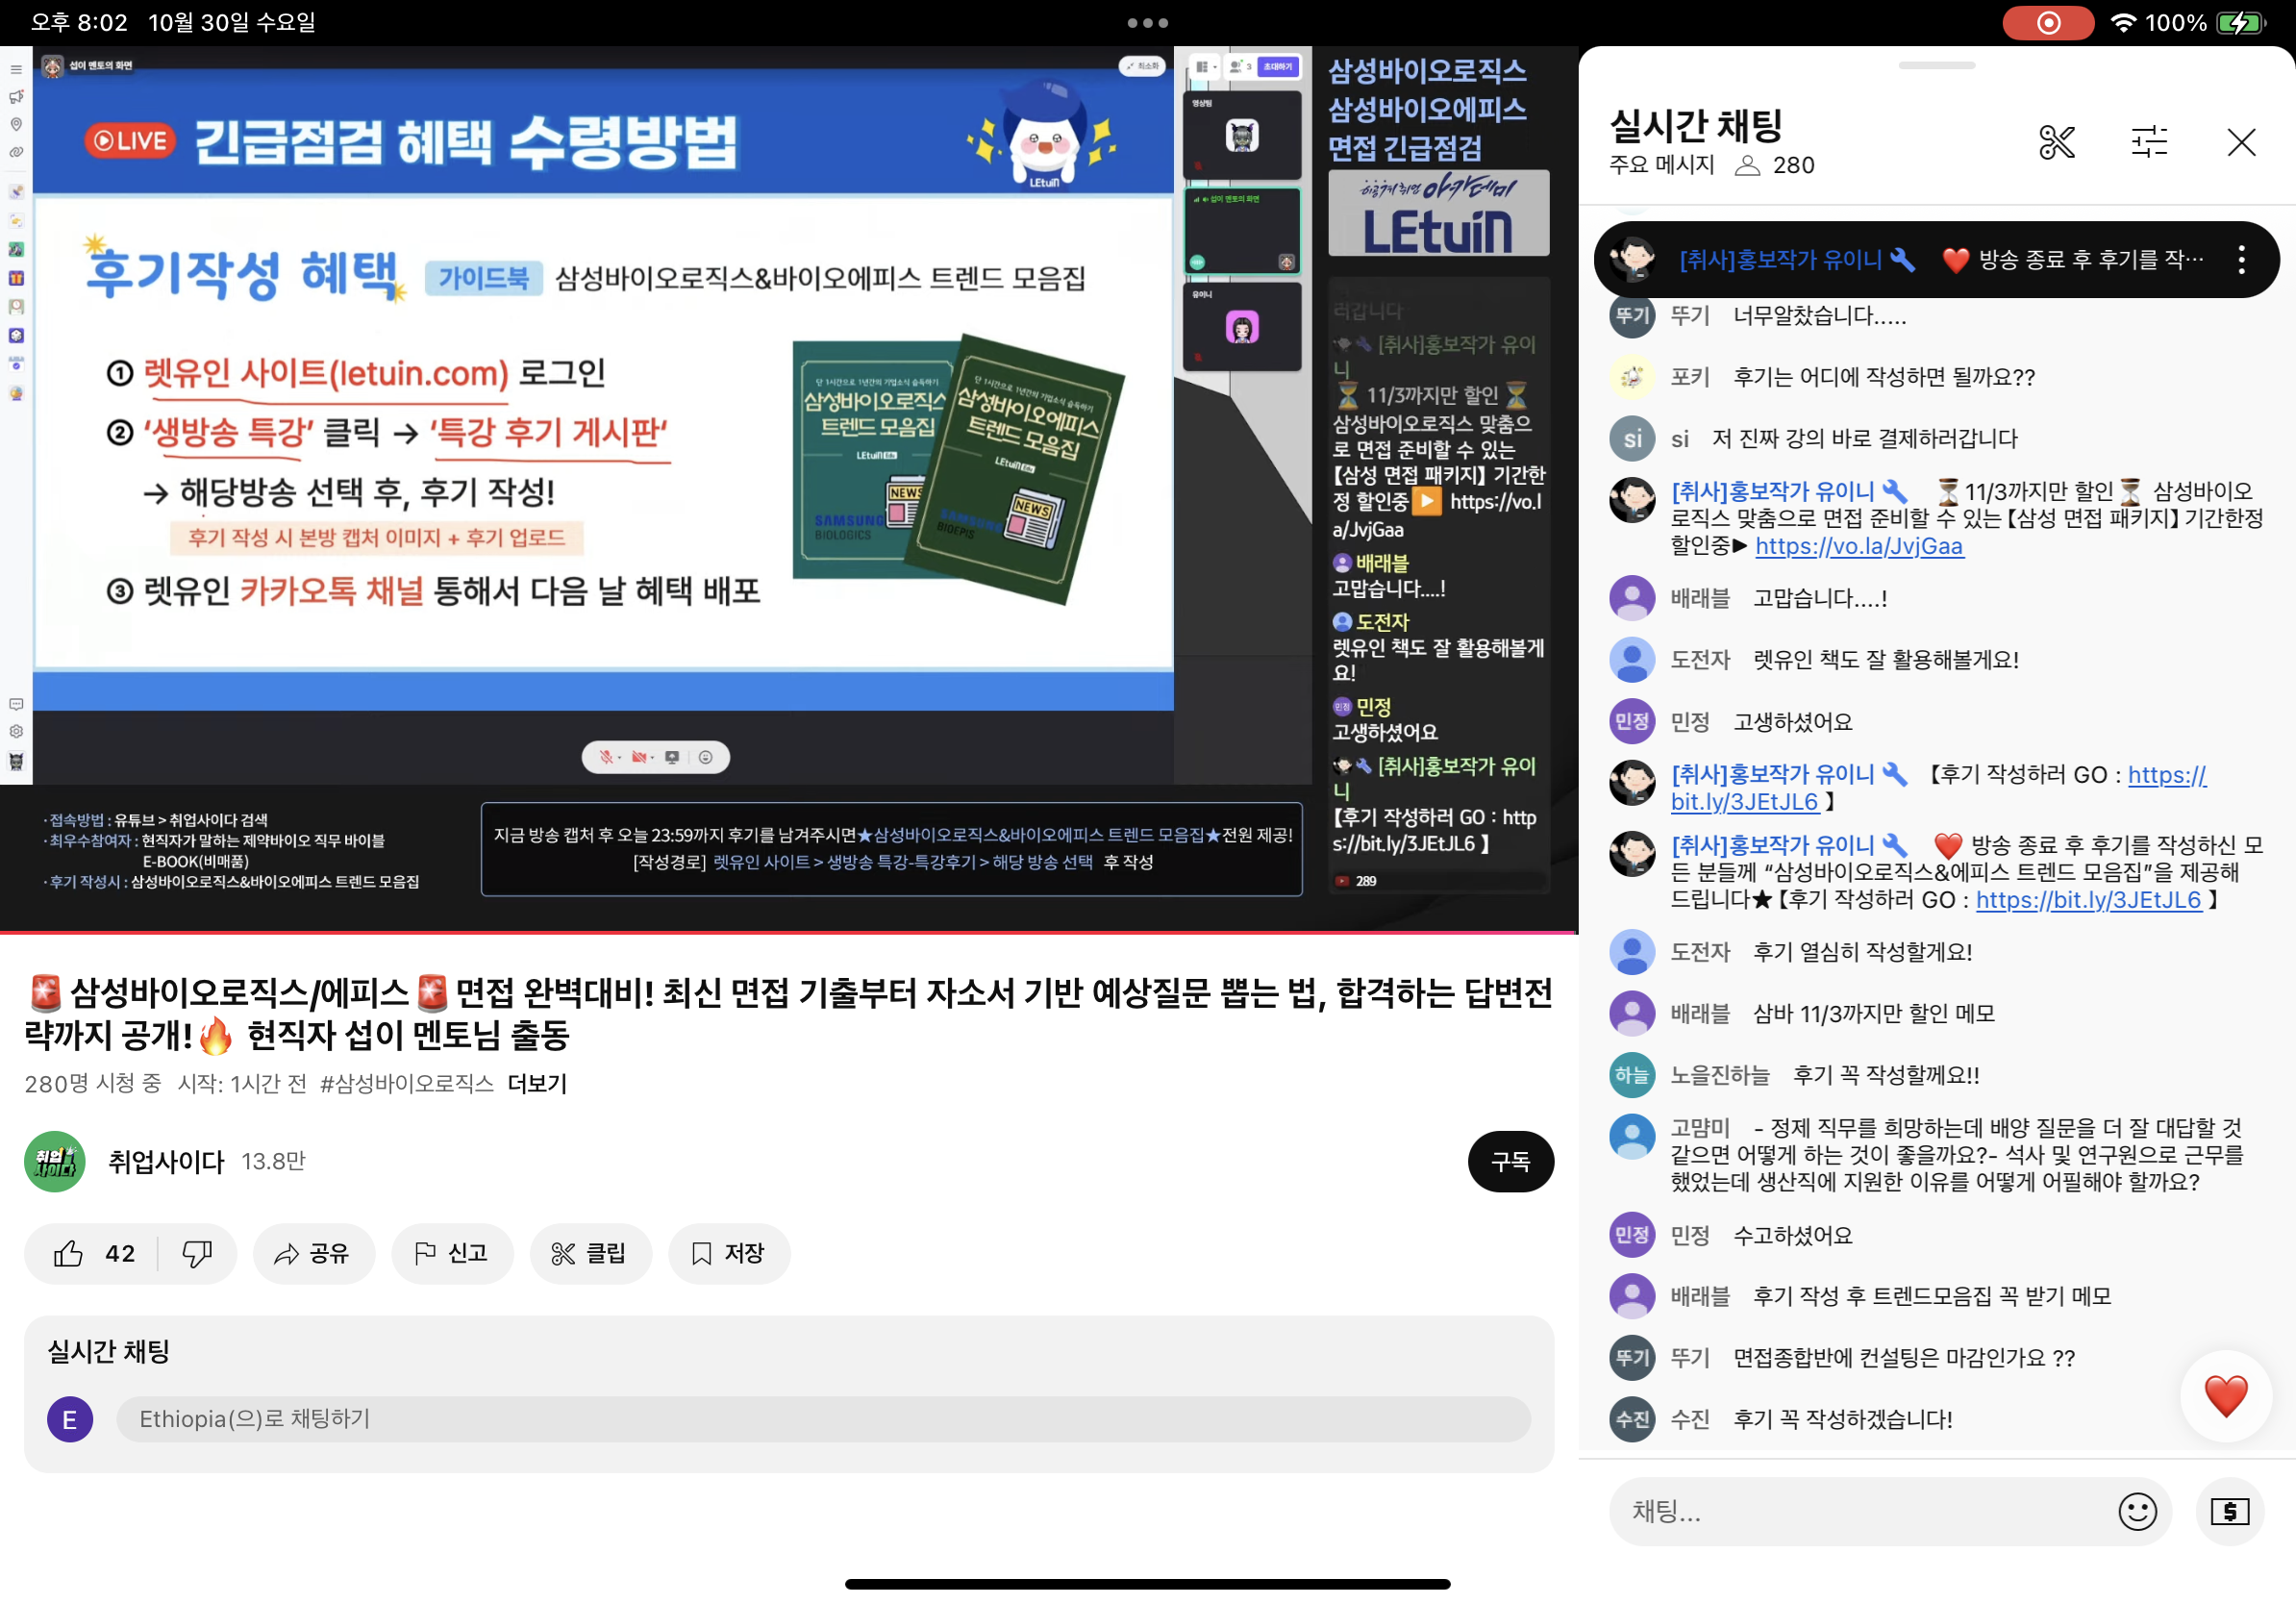Open the 주요 메시지 chat mode selector

pos(1661,165)
